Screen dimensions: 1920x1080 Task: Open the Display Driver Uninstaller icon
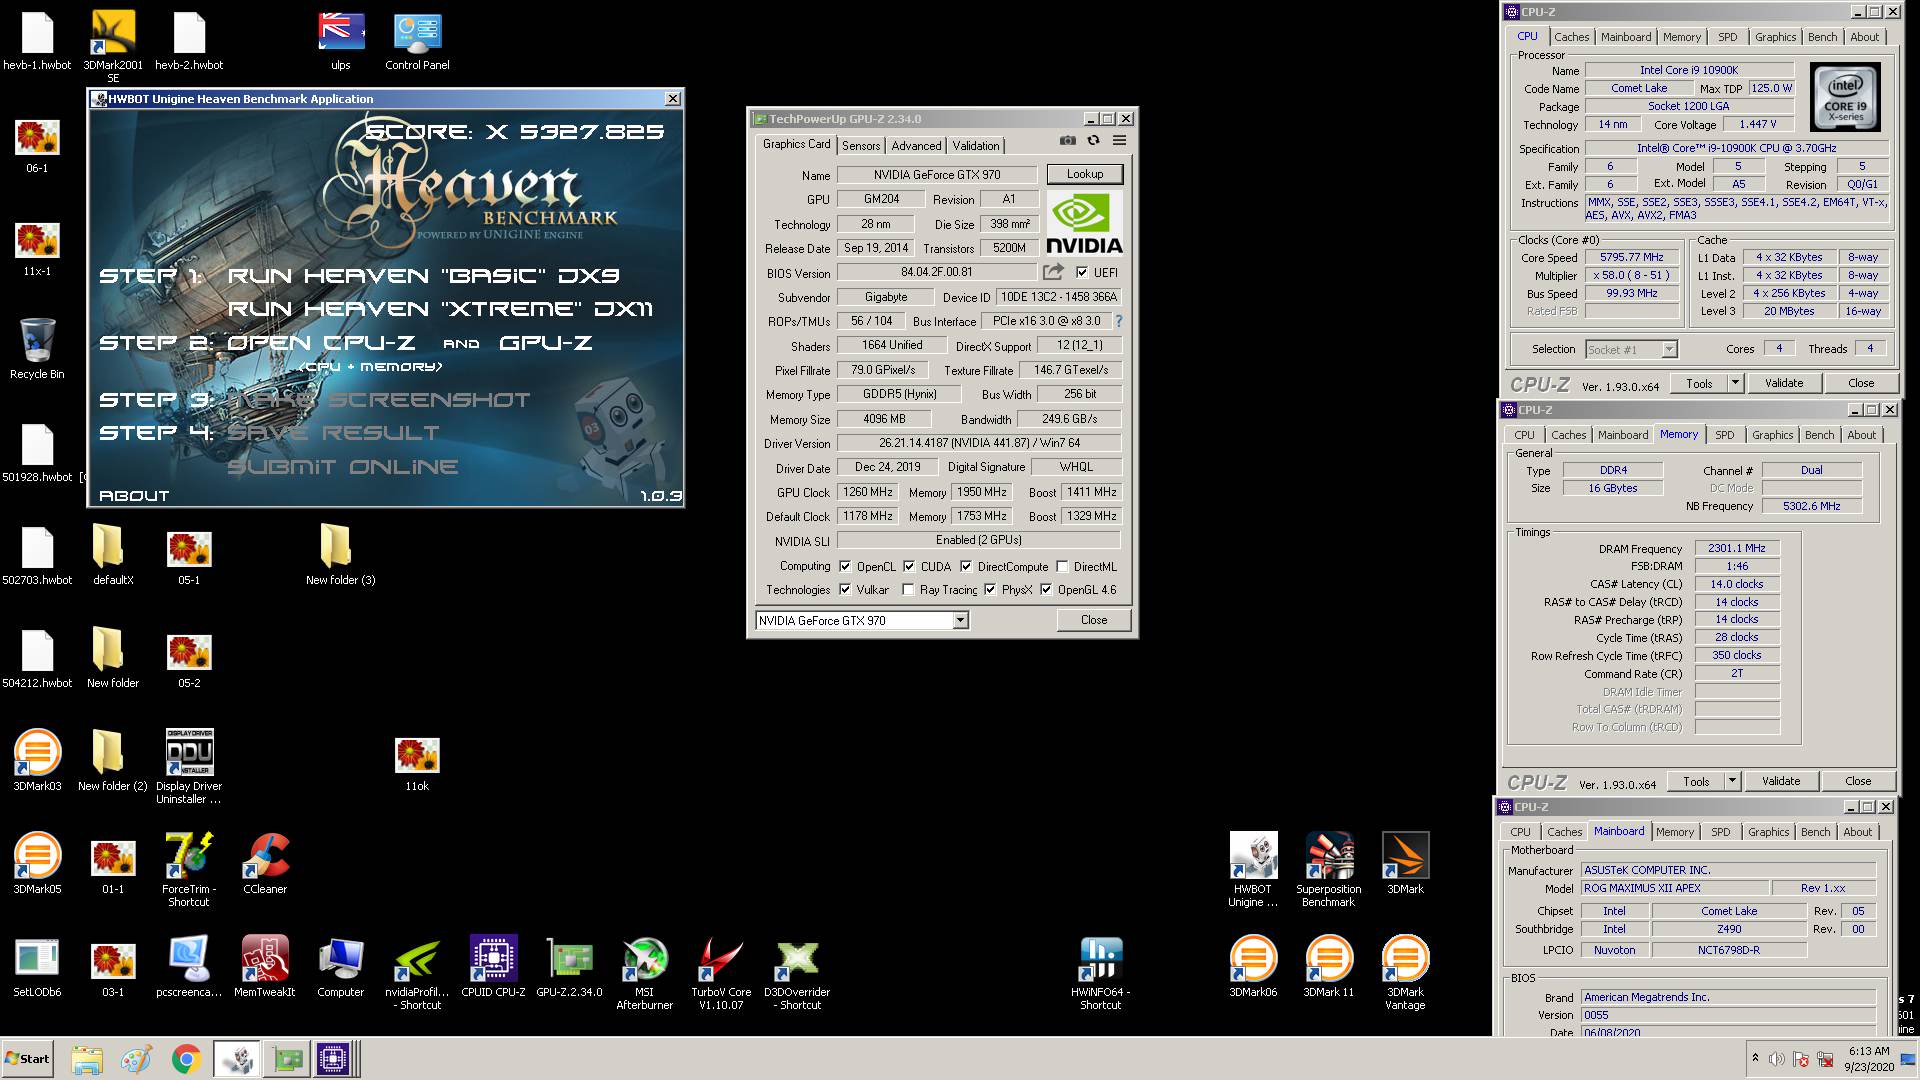click(189, 766)
